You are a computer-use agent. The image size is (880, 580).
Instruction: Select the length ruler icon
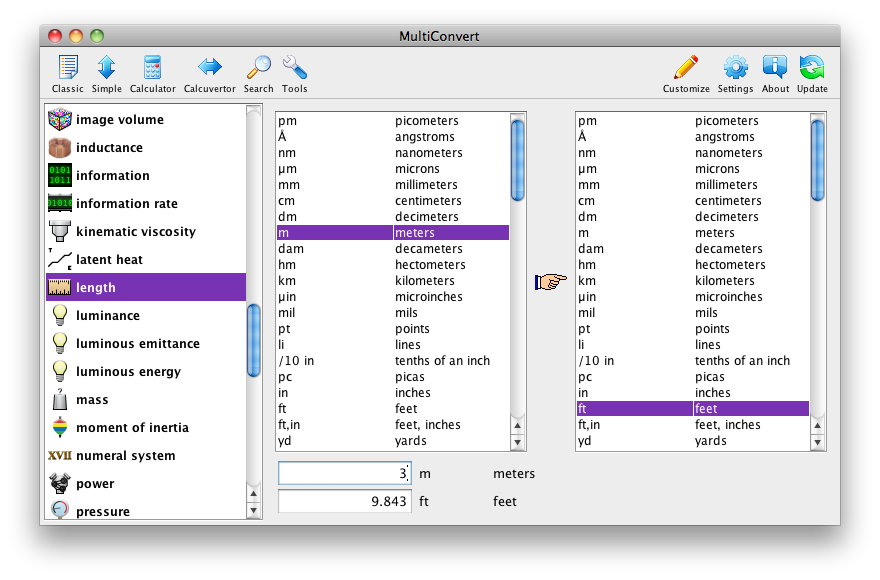(60, 287)
